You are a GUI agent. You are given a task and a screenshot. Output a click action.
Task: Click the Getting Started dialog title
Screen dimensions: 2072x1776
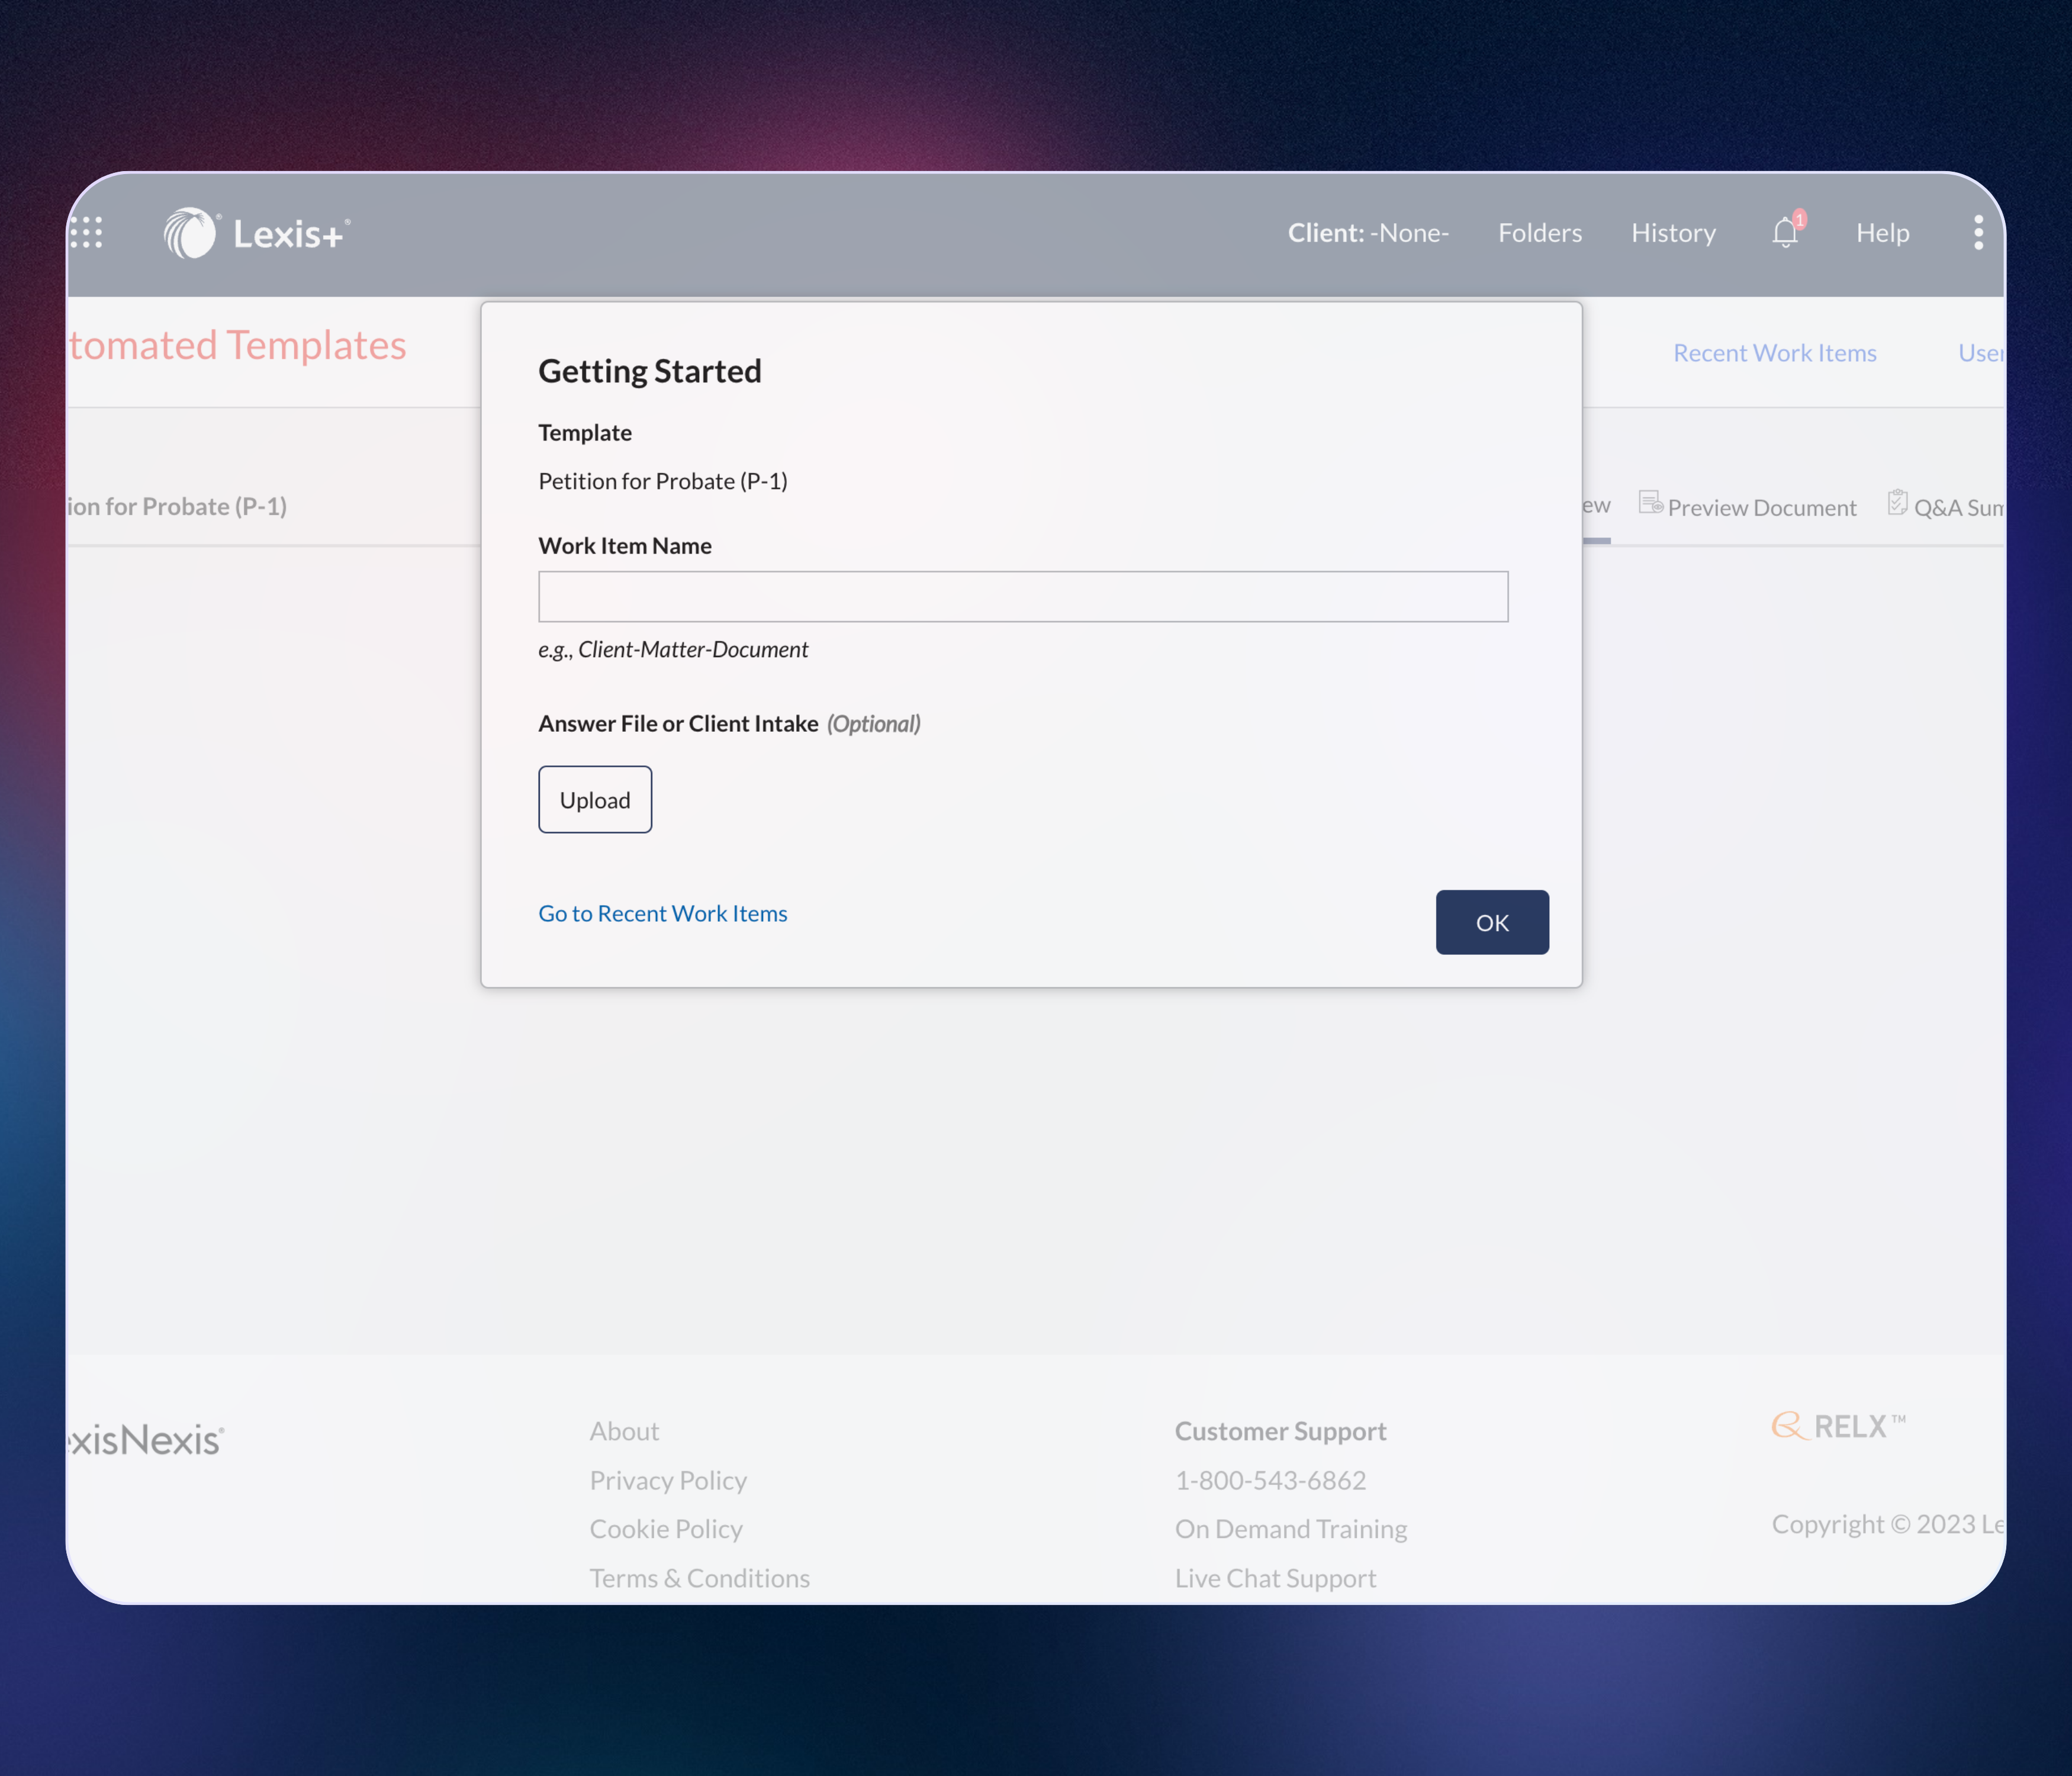coord(650,371)
